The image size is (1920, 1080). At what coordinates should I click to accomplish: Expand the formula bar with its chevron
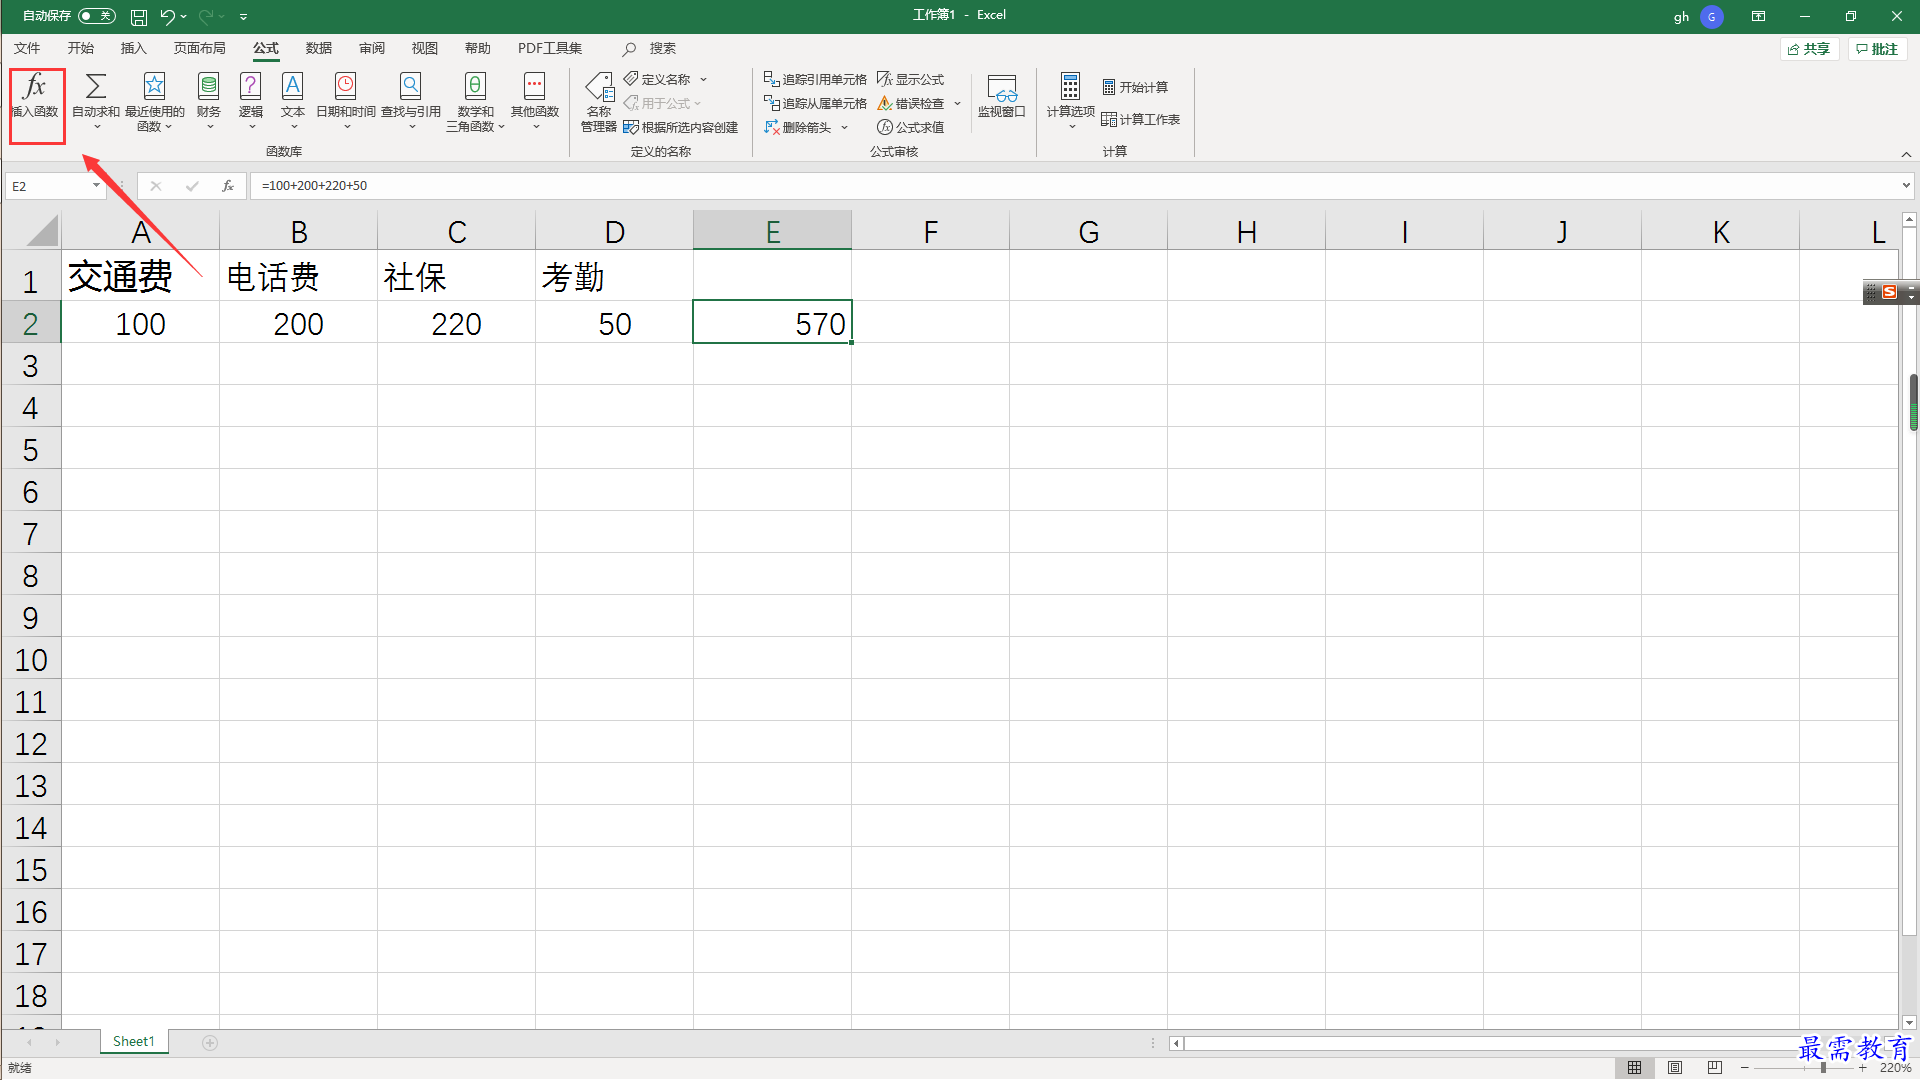[x=1907, y=186]
